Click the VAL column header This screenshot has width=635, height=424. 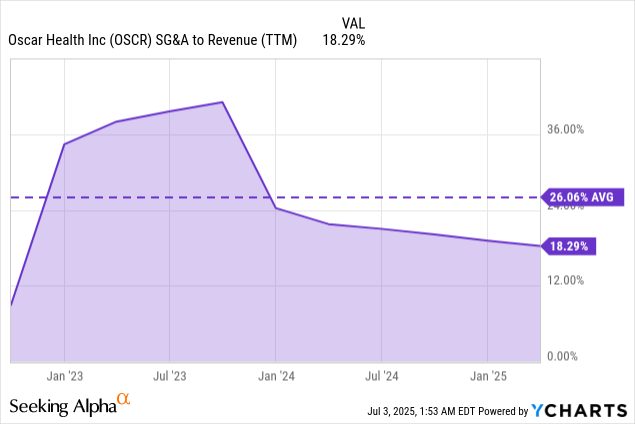(x=352, y=21)
